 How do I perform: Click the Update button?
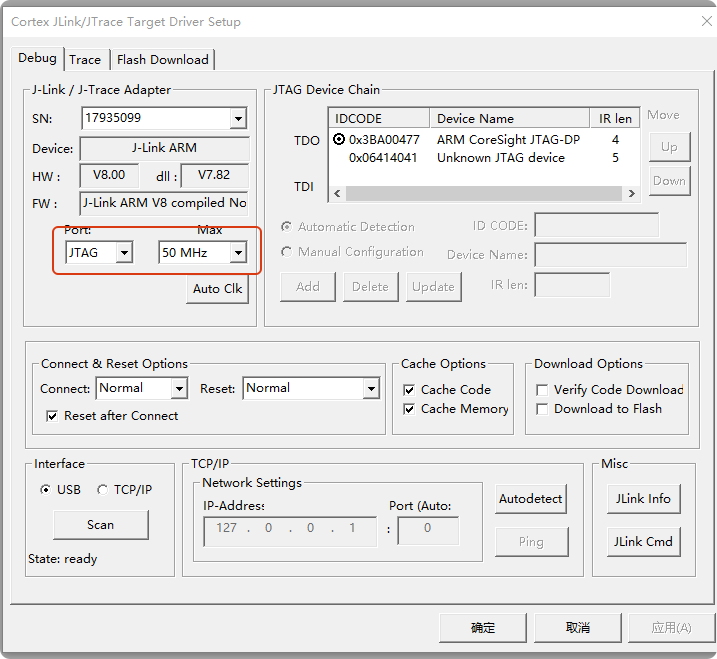433,287
